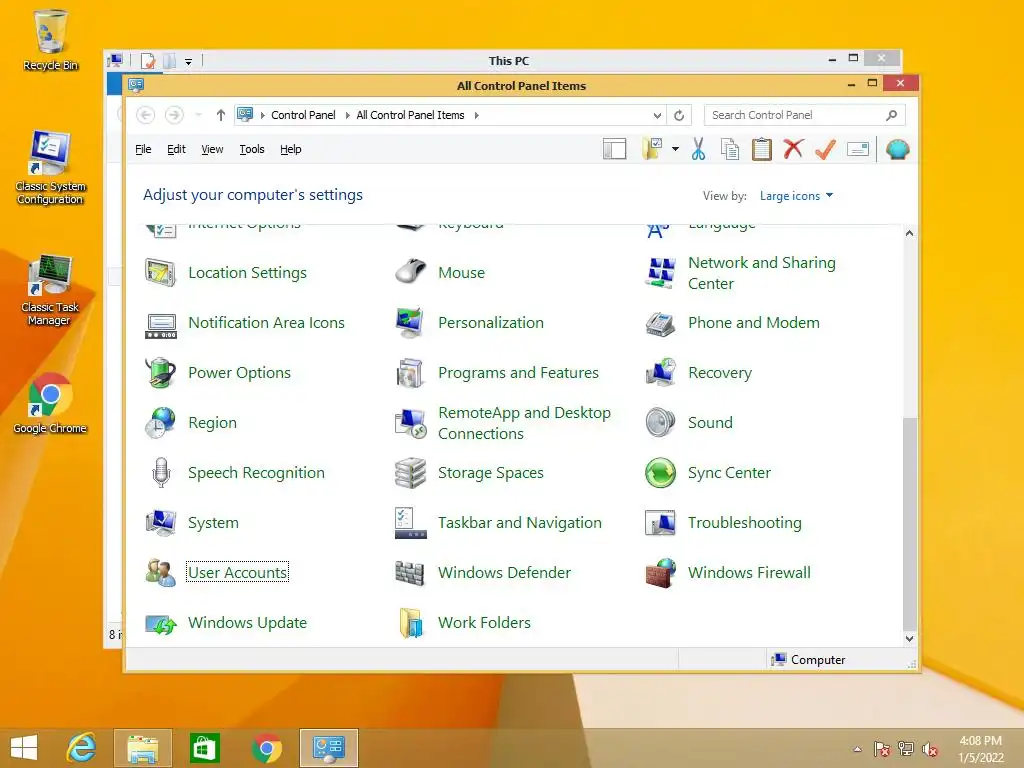Open Speech Recognition microphone icon

[x=161, y=473]
